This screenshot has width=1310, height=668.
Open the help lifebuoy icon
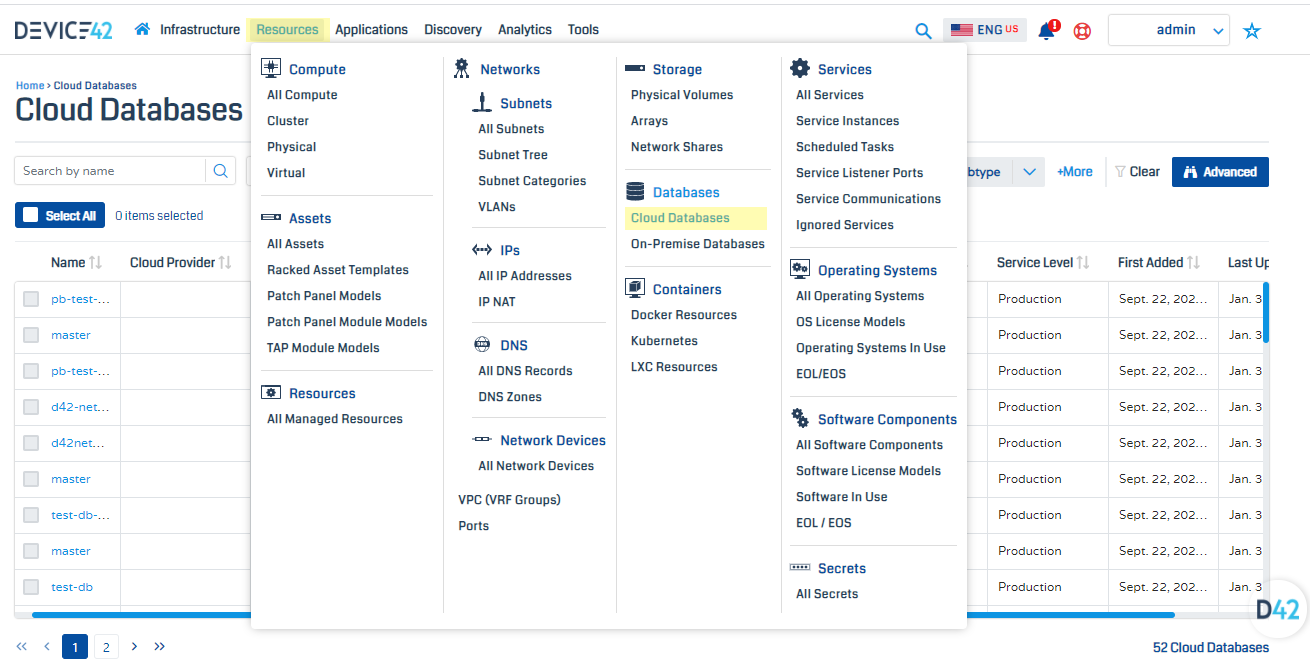click(x=1082, y=31)
